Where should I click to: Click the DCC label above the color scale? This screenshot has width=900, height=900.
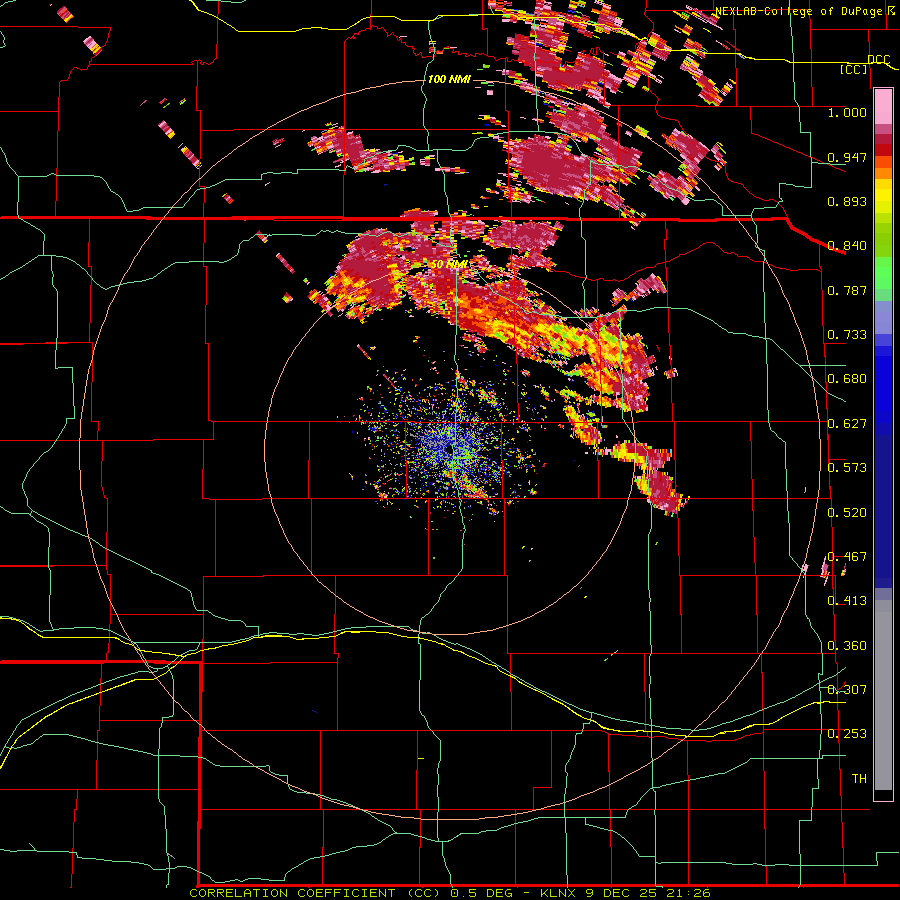coord(878,60)
